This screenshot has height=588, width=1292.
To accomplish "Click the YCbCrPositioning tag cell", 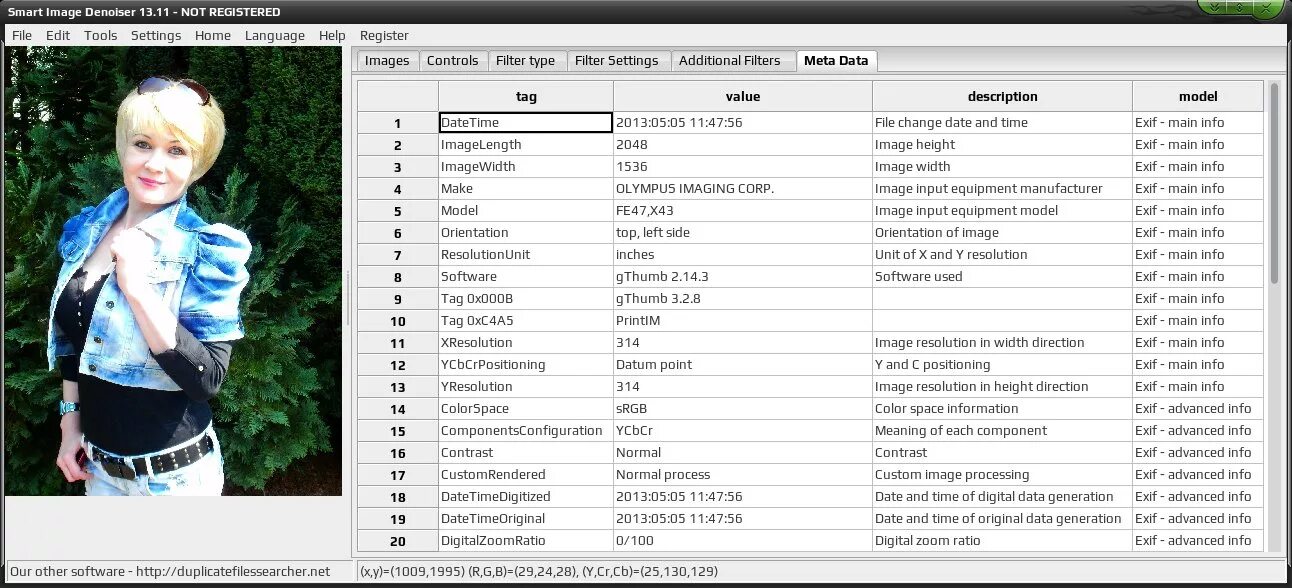I will pos(526,365).
